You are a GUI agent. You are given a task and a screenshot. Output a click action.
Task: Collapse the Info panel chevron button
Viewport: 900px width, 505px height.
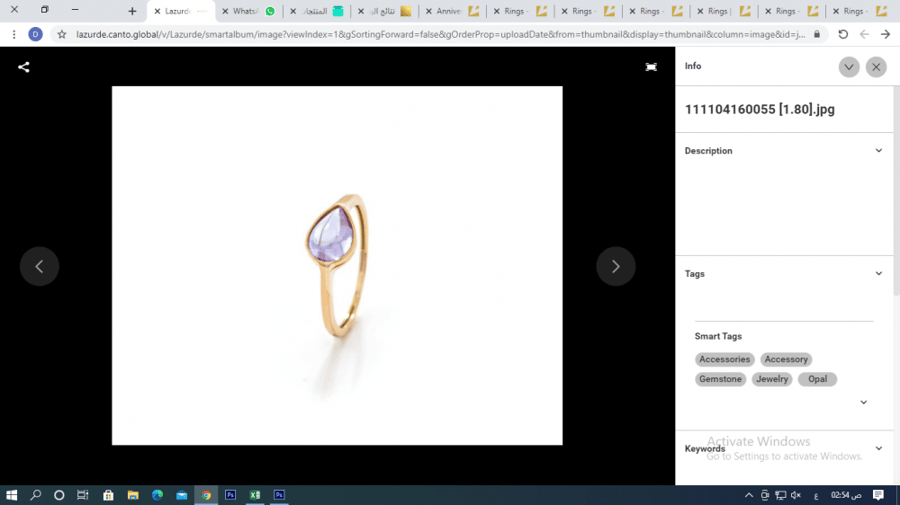[848, 67]
